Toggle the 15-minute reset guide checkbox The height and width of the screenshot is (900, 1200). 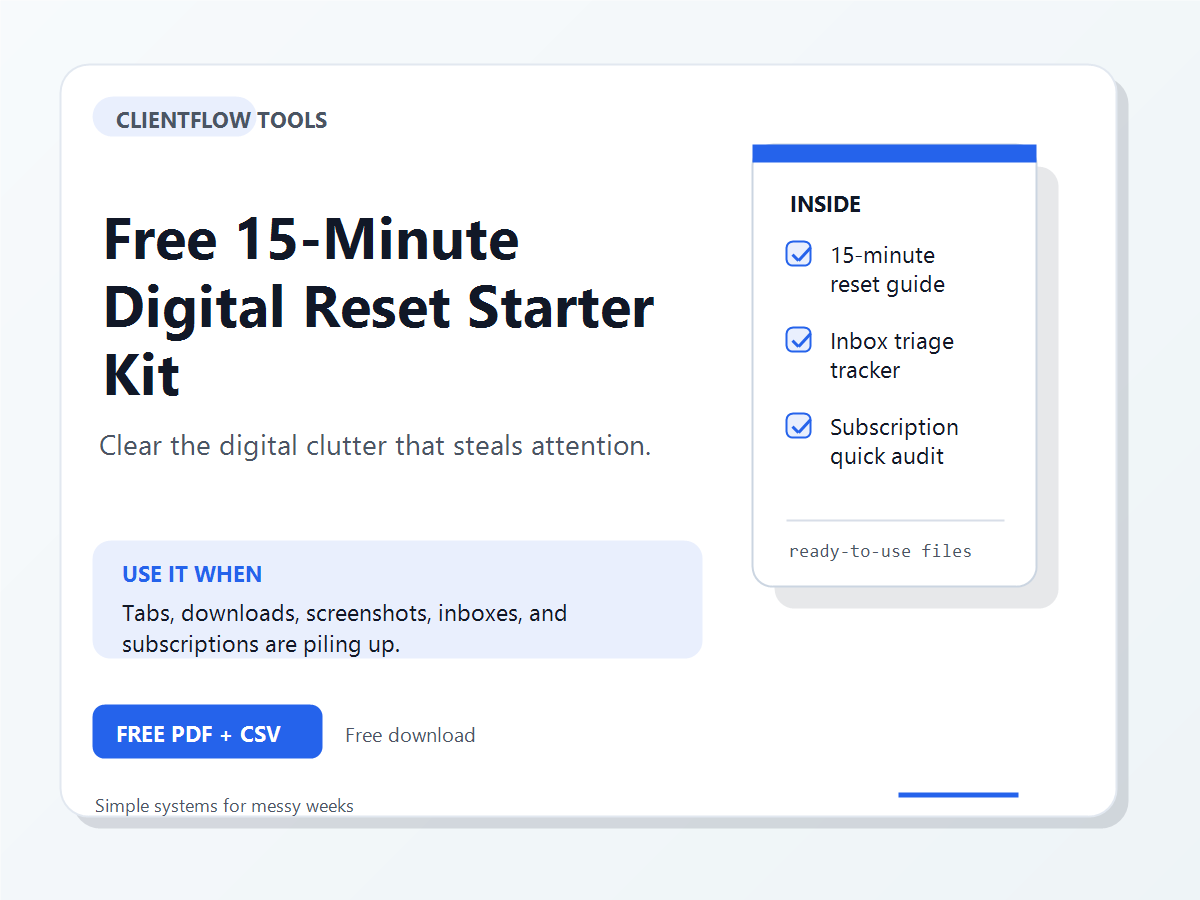(799, 254)
